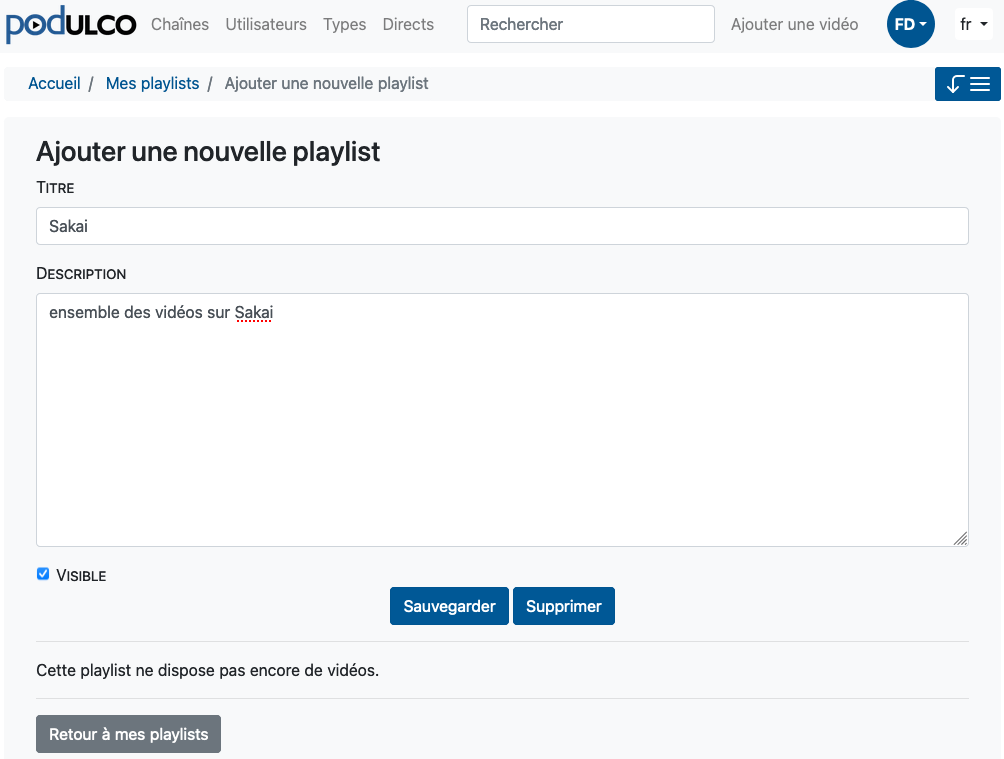This screenshot has width=1004, height=759.
Task: Click the current breadcrumb Ajouter une nouvelle playlist
Action: click(327, 83)
